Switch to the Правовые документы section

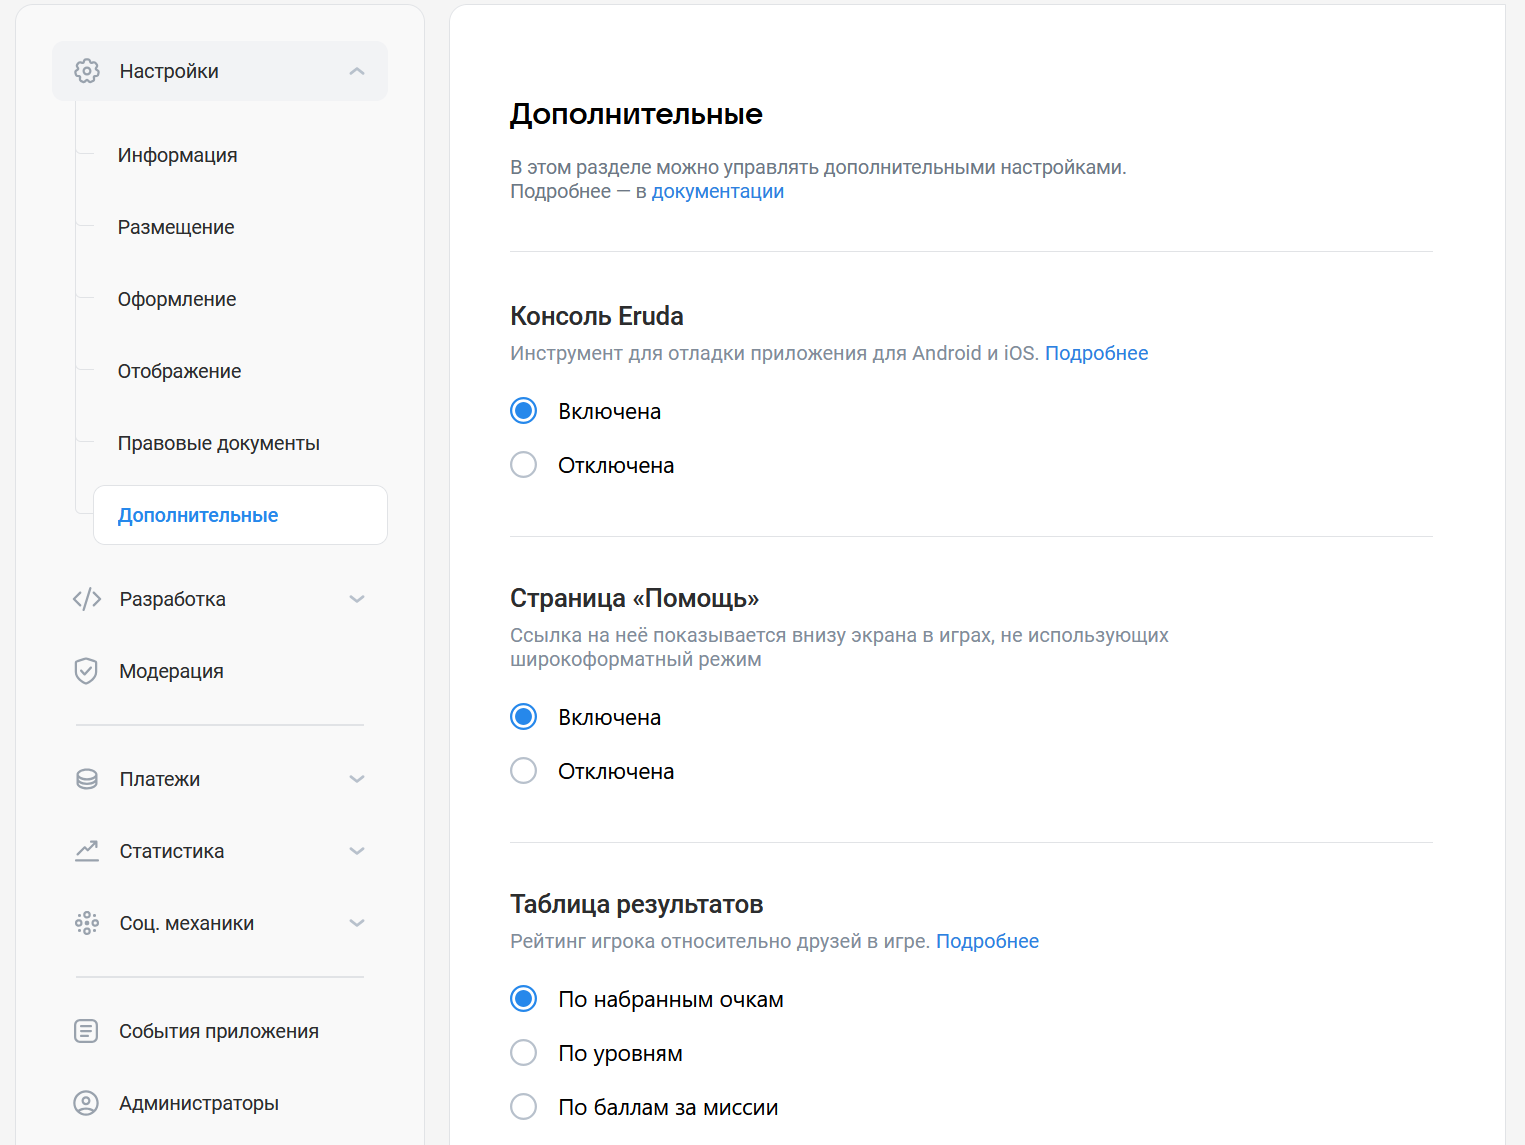(218, 442)
